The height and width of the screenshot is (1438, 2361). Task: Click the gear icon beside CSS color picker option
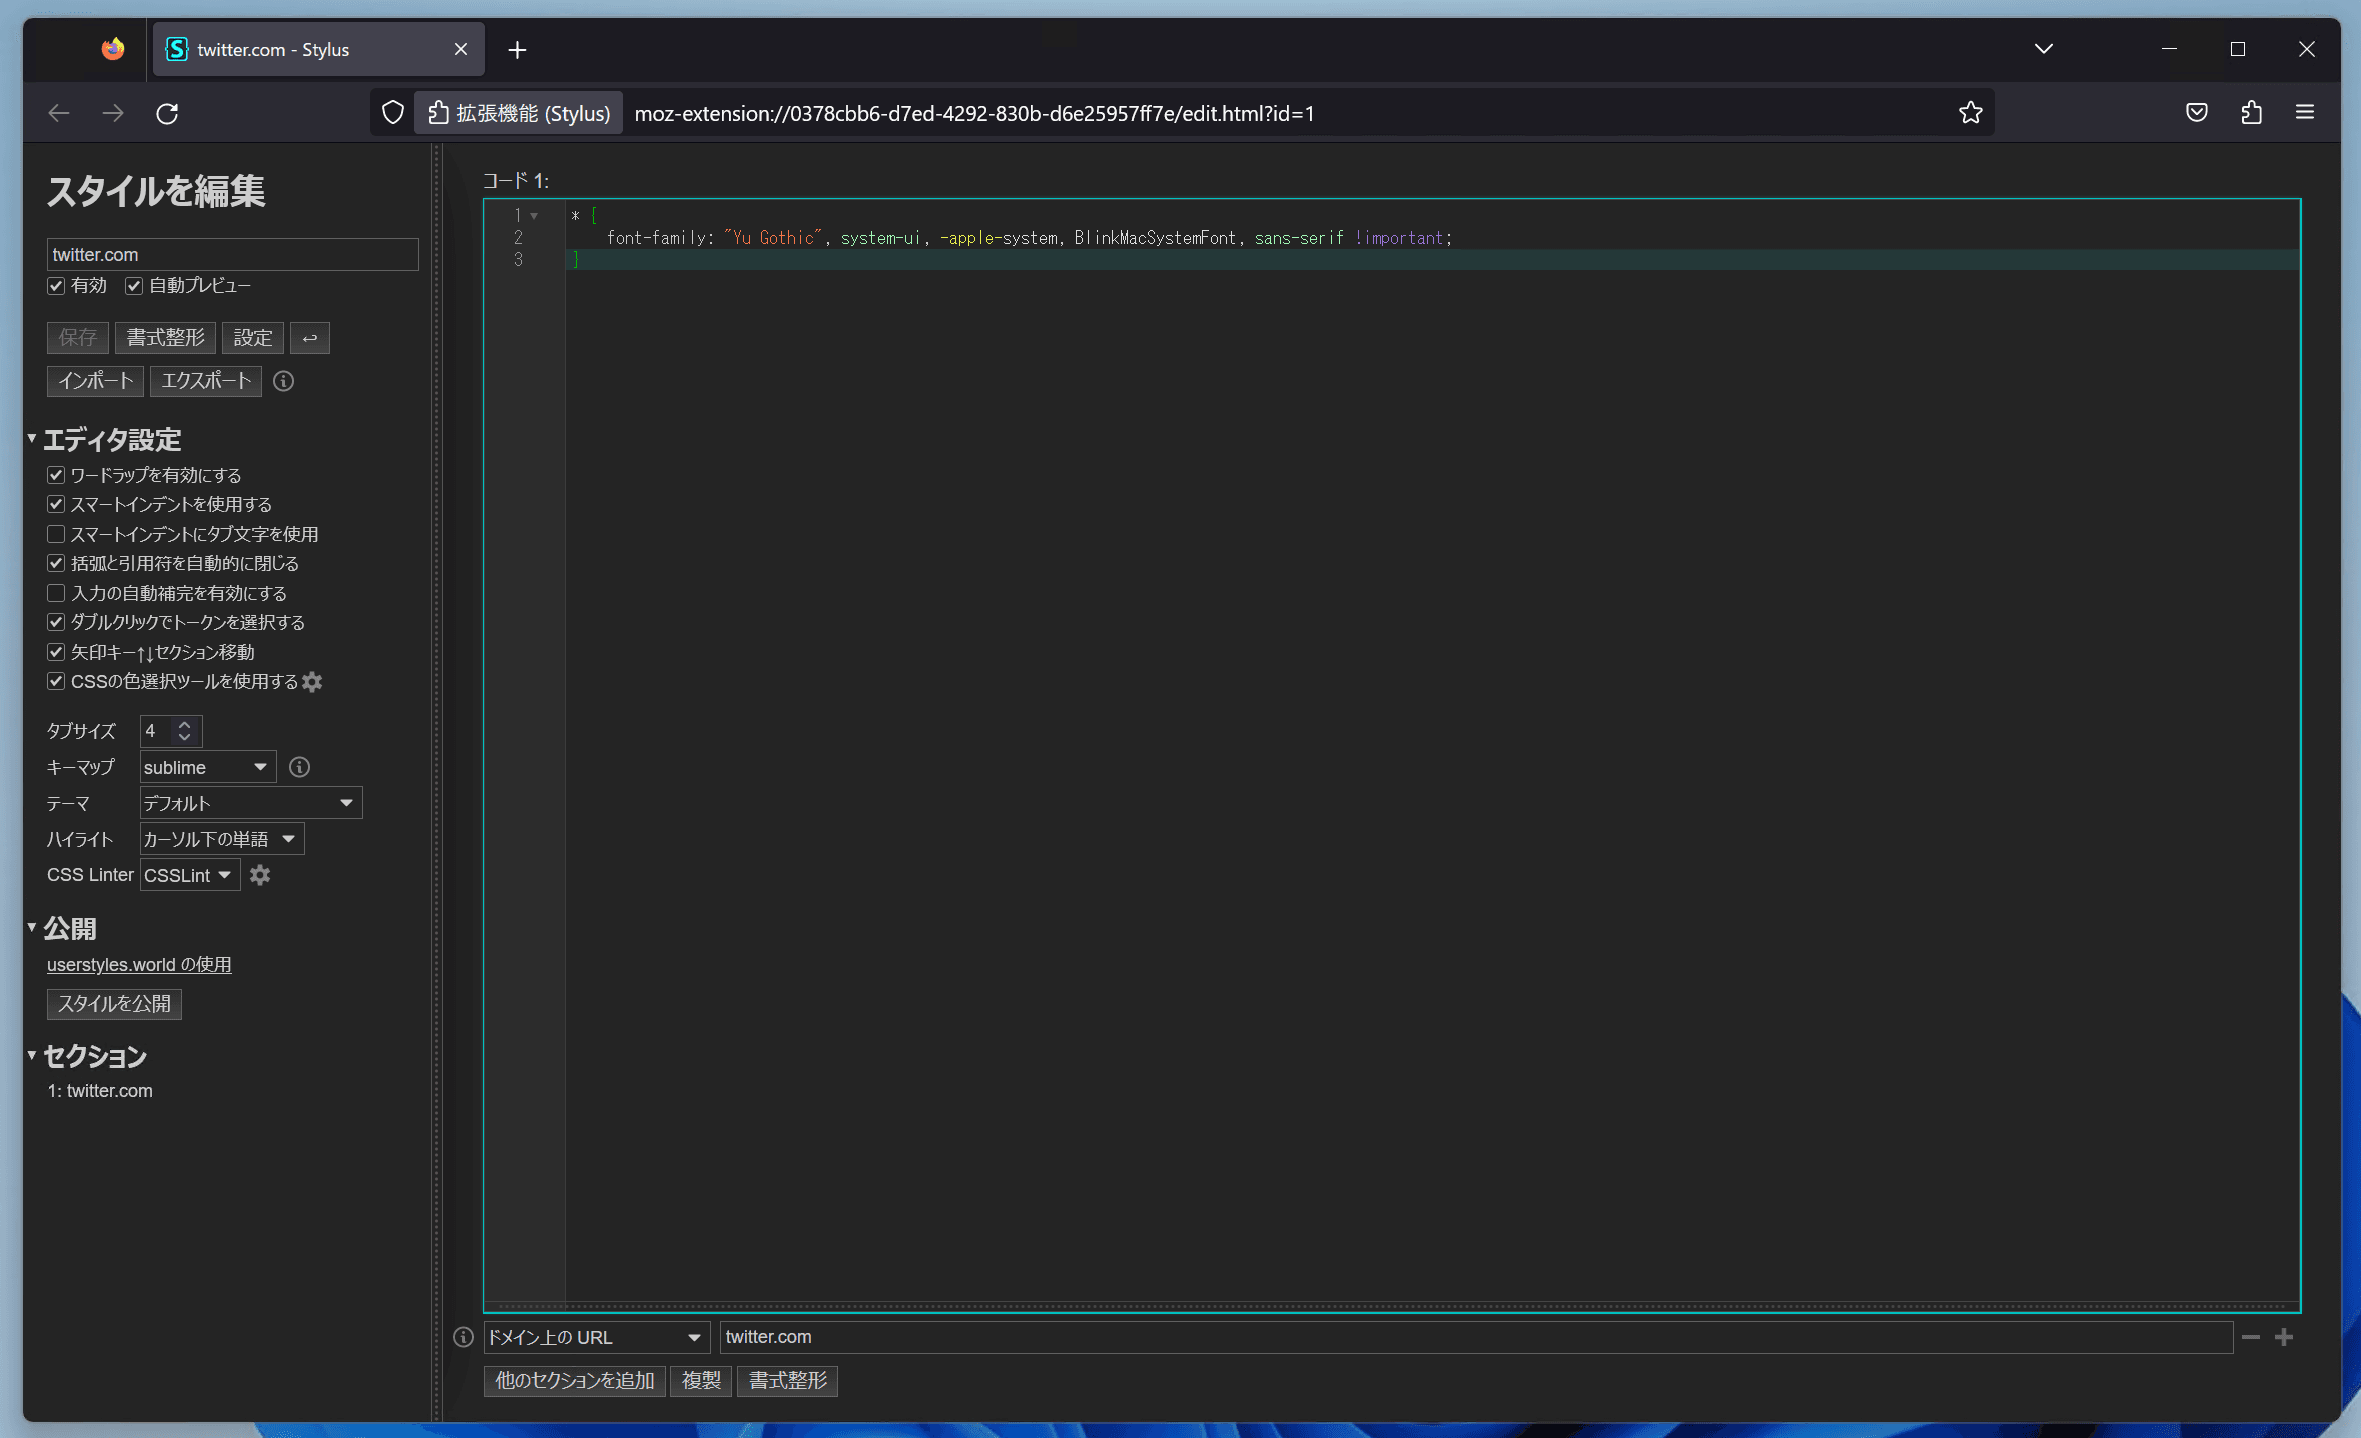(x=313, y=682)
